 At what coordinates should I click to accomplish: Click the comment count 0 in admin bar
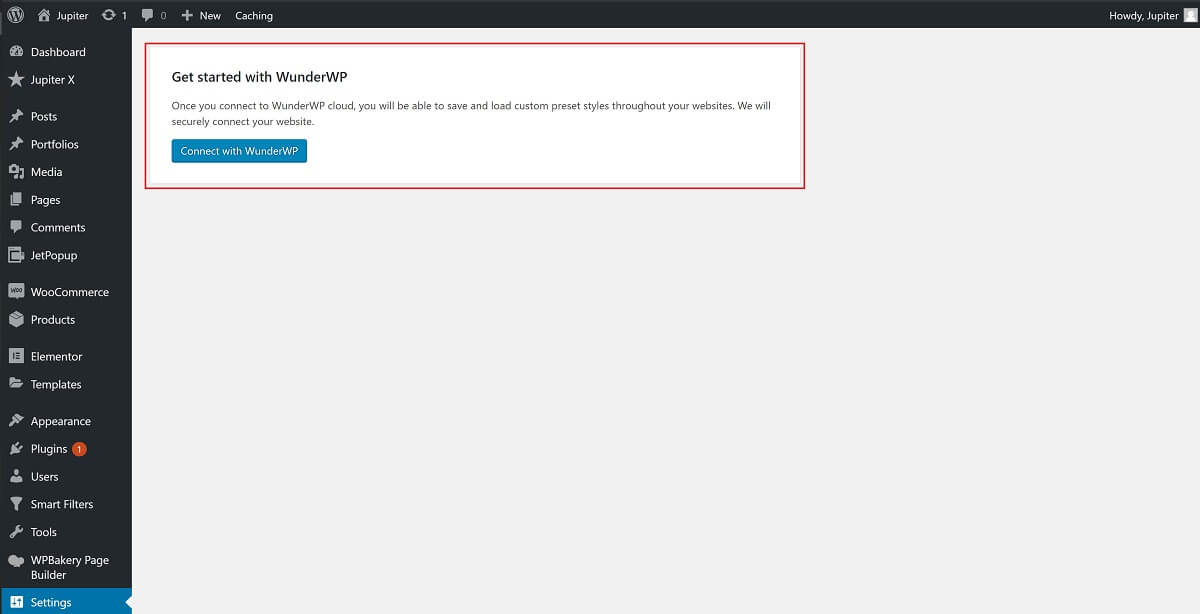coord(163,16)
